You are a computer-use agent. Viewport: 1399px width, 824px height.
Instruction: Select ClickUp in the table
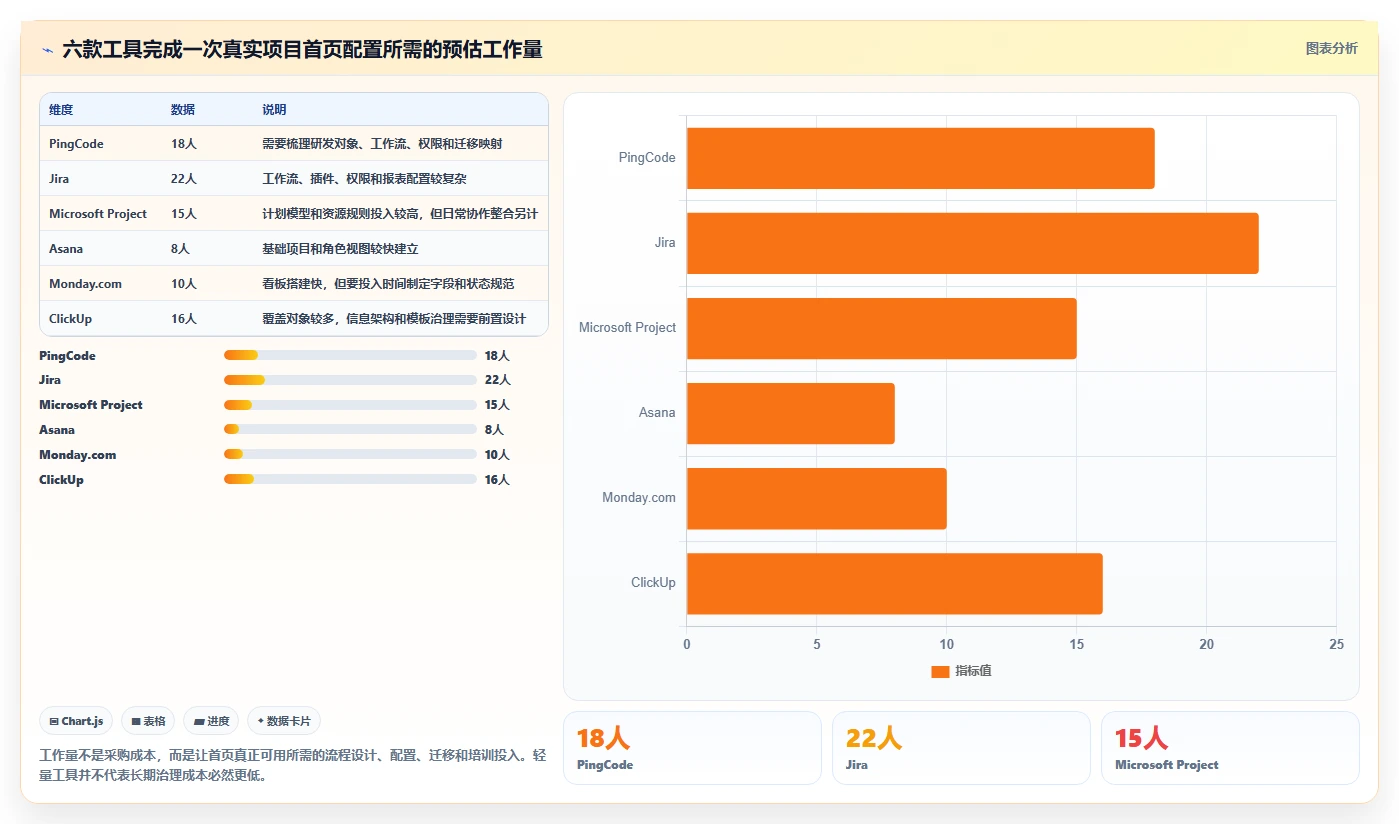[70, 319]
